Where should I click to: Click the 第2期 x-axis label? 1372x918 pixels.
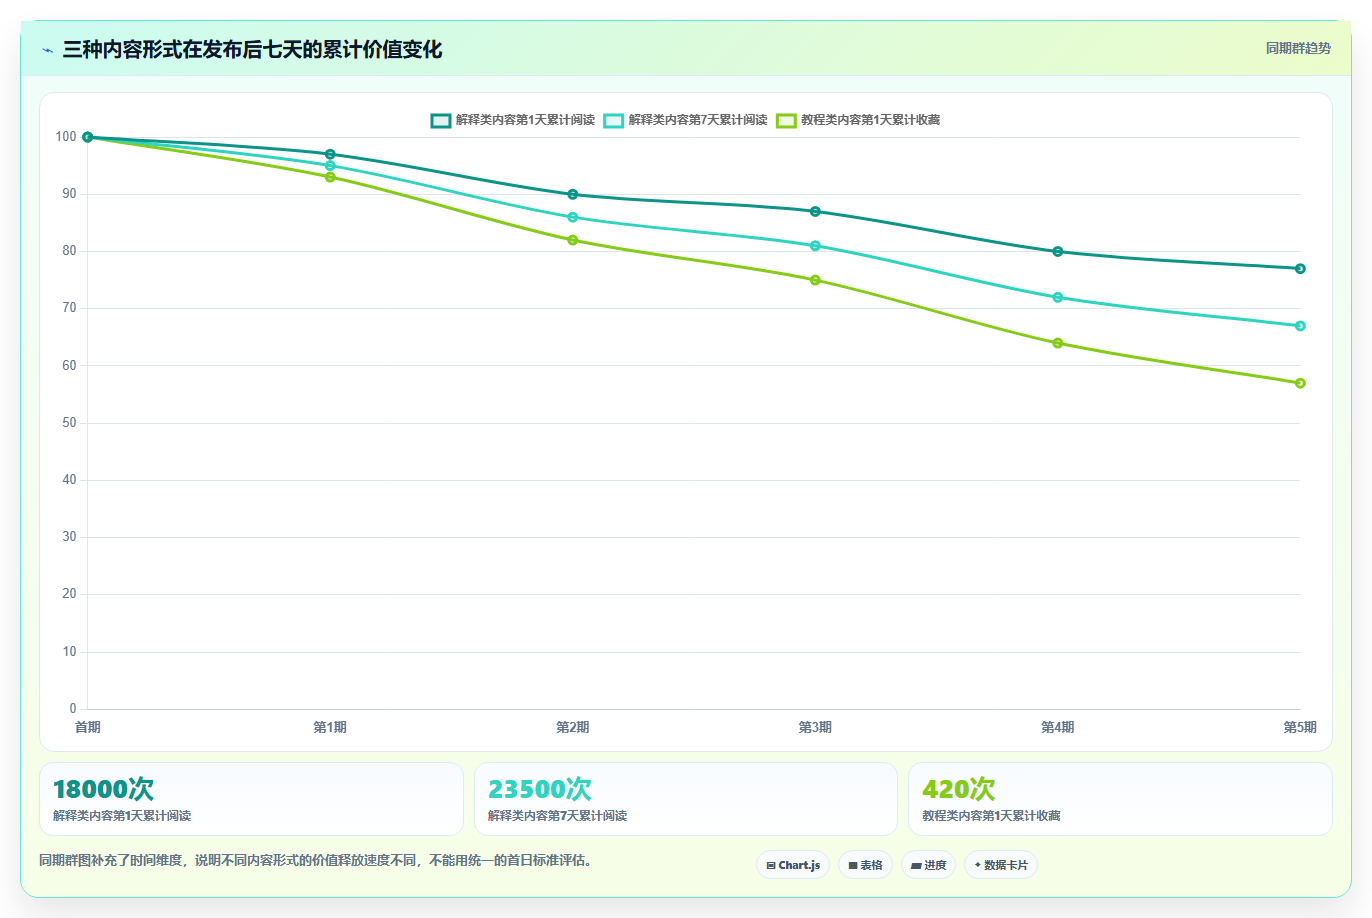pyautogui.click(x=573, y=727)
